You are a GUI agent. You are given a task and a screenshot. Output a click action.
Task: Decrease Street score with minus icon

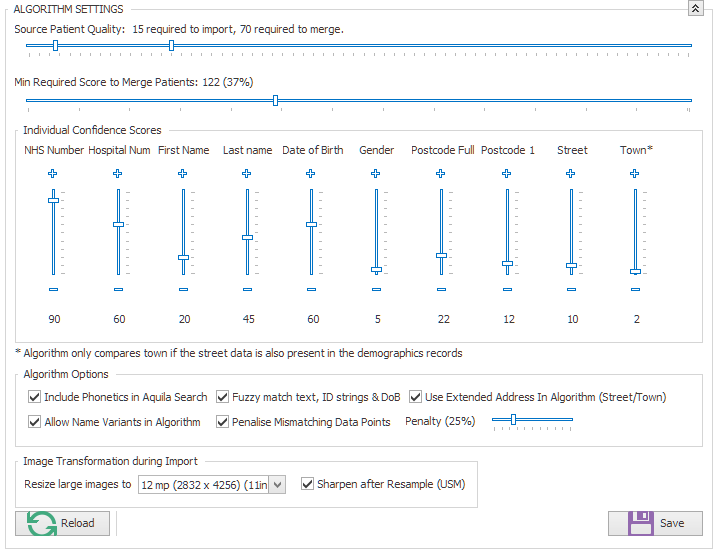click(571, 289)
